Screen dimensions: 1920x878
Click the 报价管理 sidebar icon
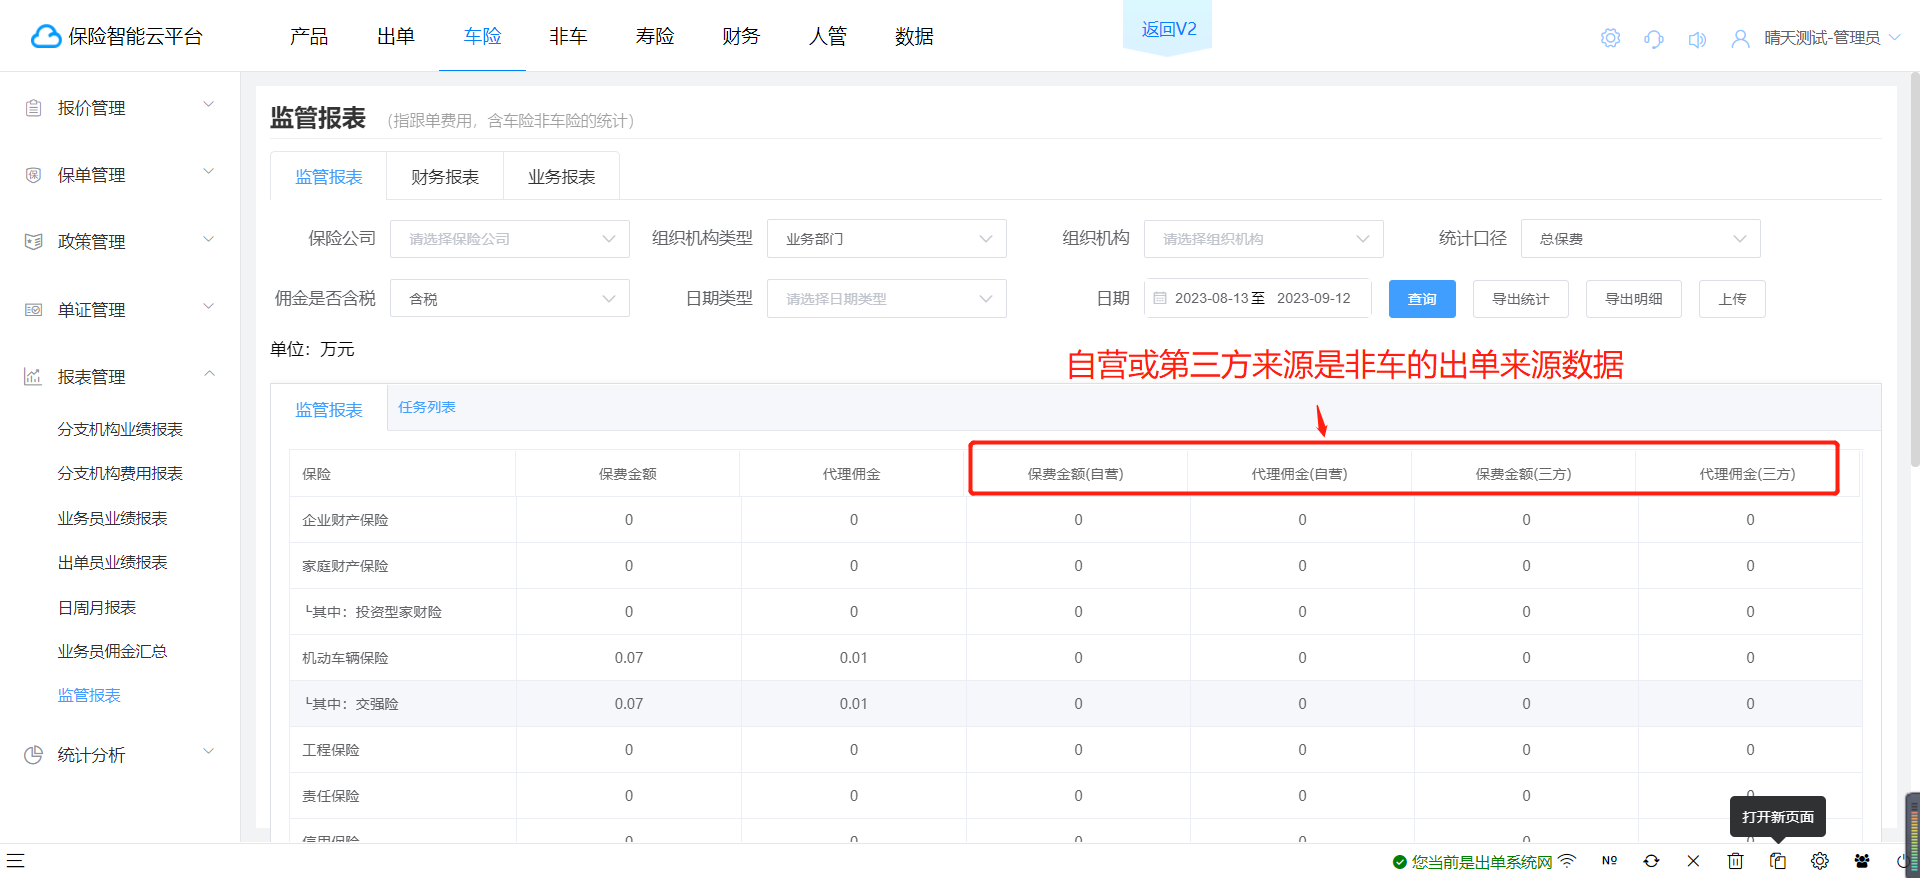(34, 108)
